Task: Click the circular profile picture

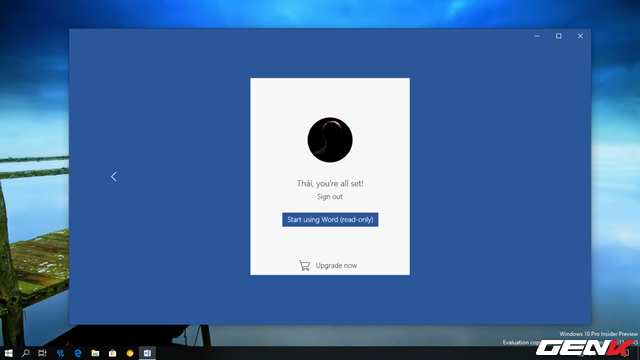Action: tap(330, 140)
